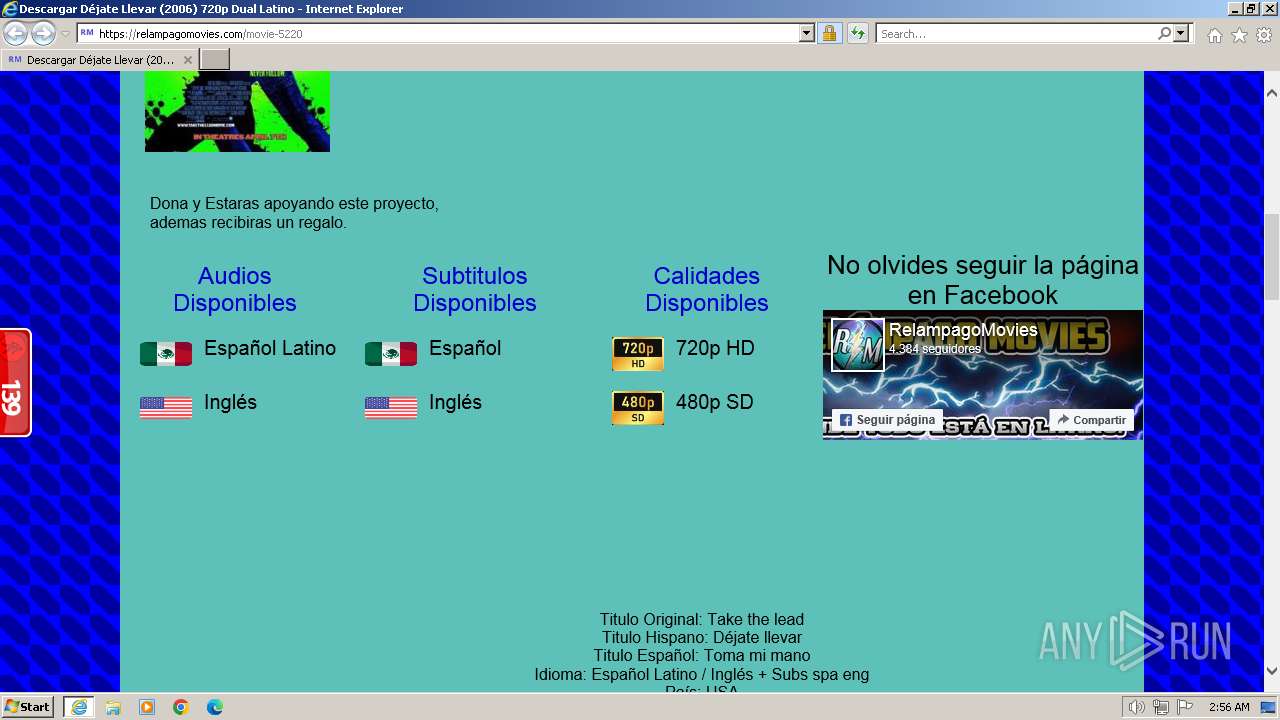The width and height of the screenshot is (1280, 720).
Task: Click the page refresh icon
Action: click(857, 34)
